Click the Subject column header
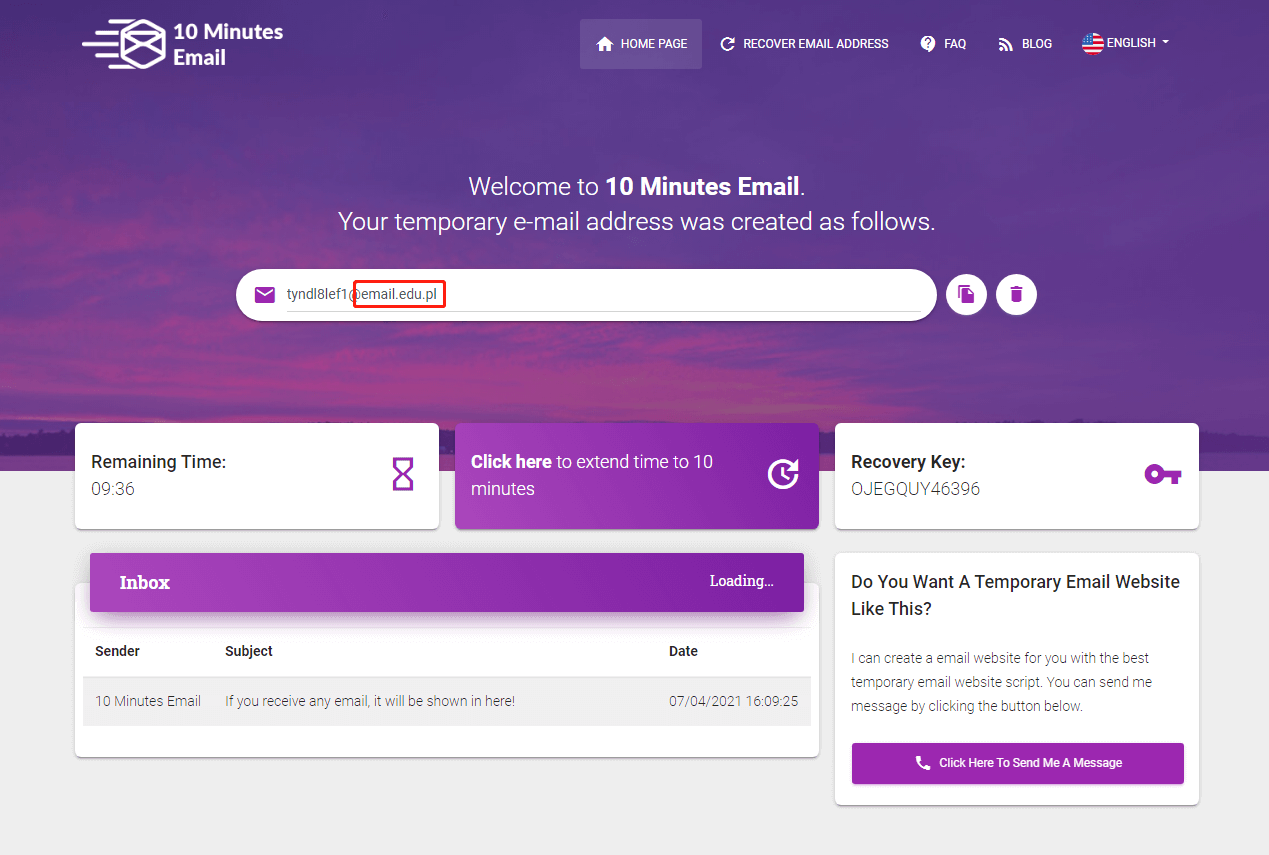This screenshot has height=855, width=1269. pos(249,651)
